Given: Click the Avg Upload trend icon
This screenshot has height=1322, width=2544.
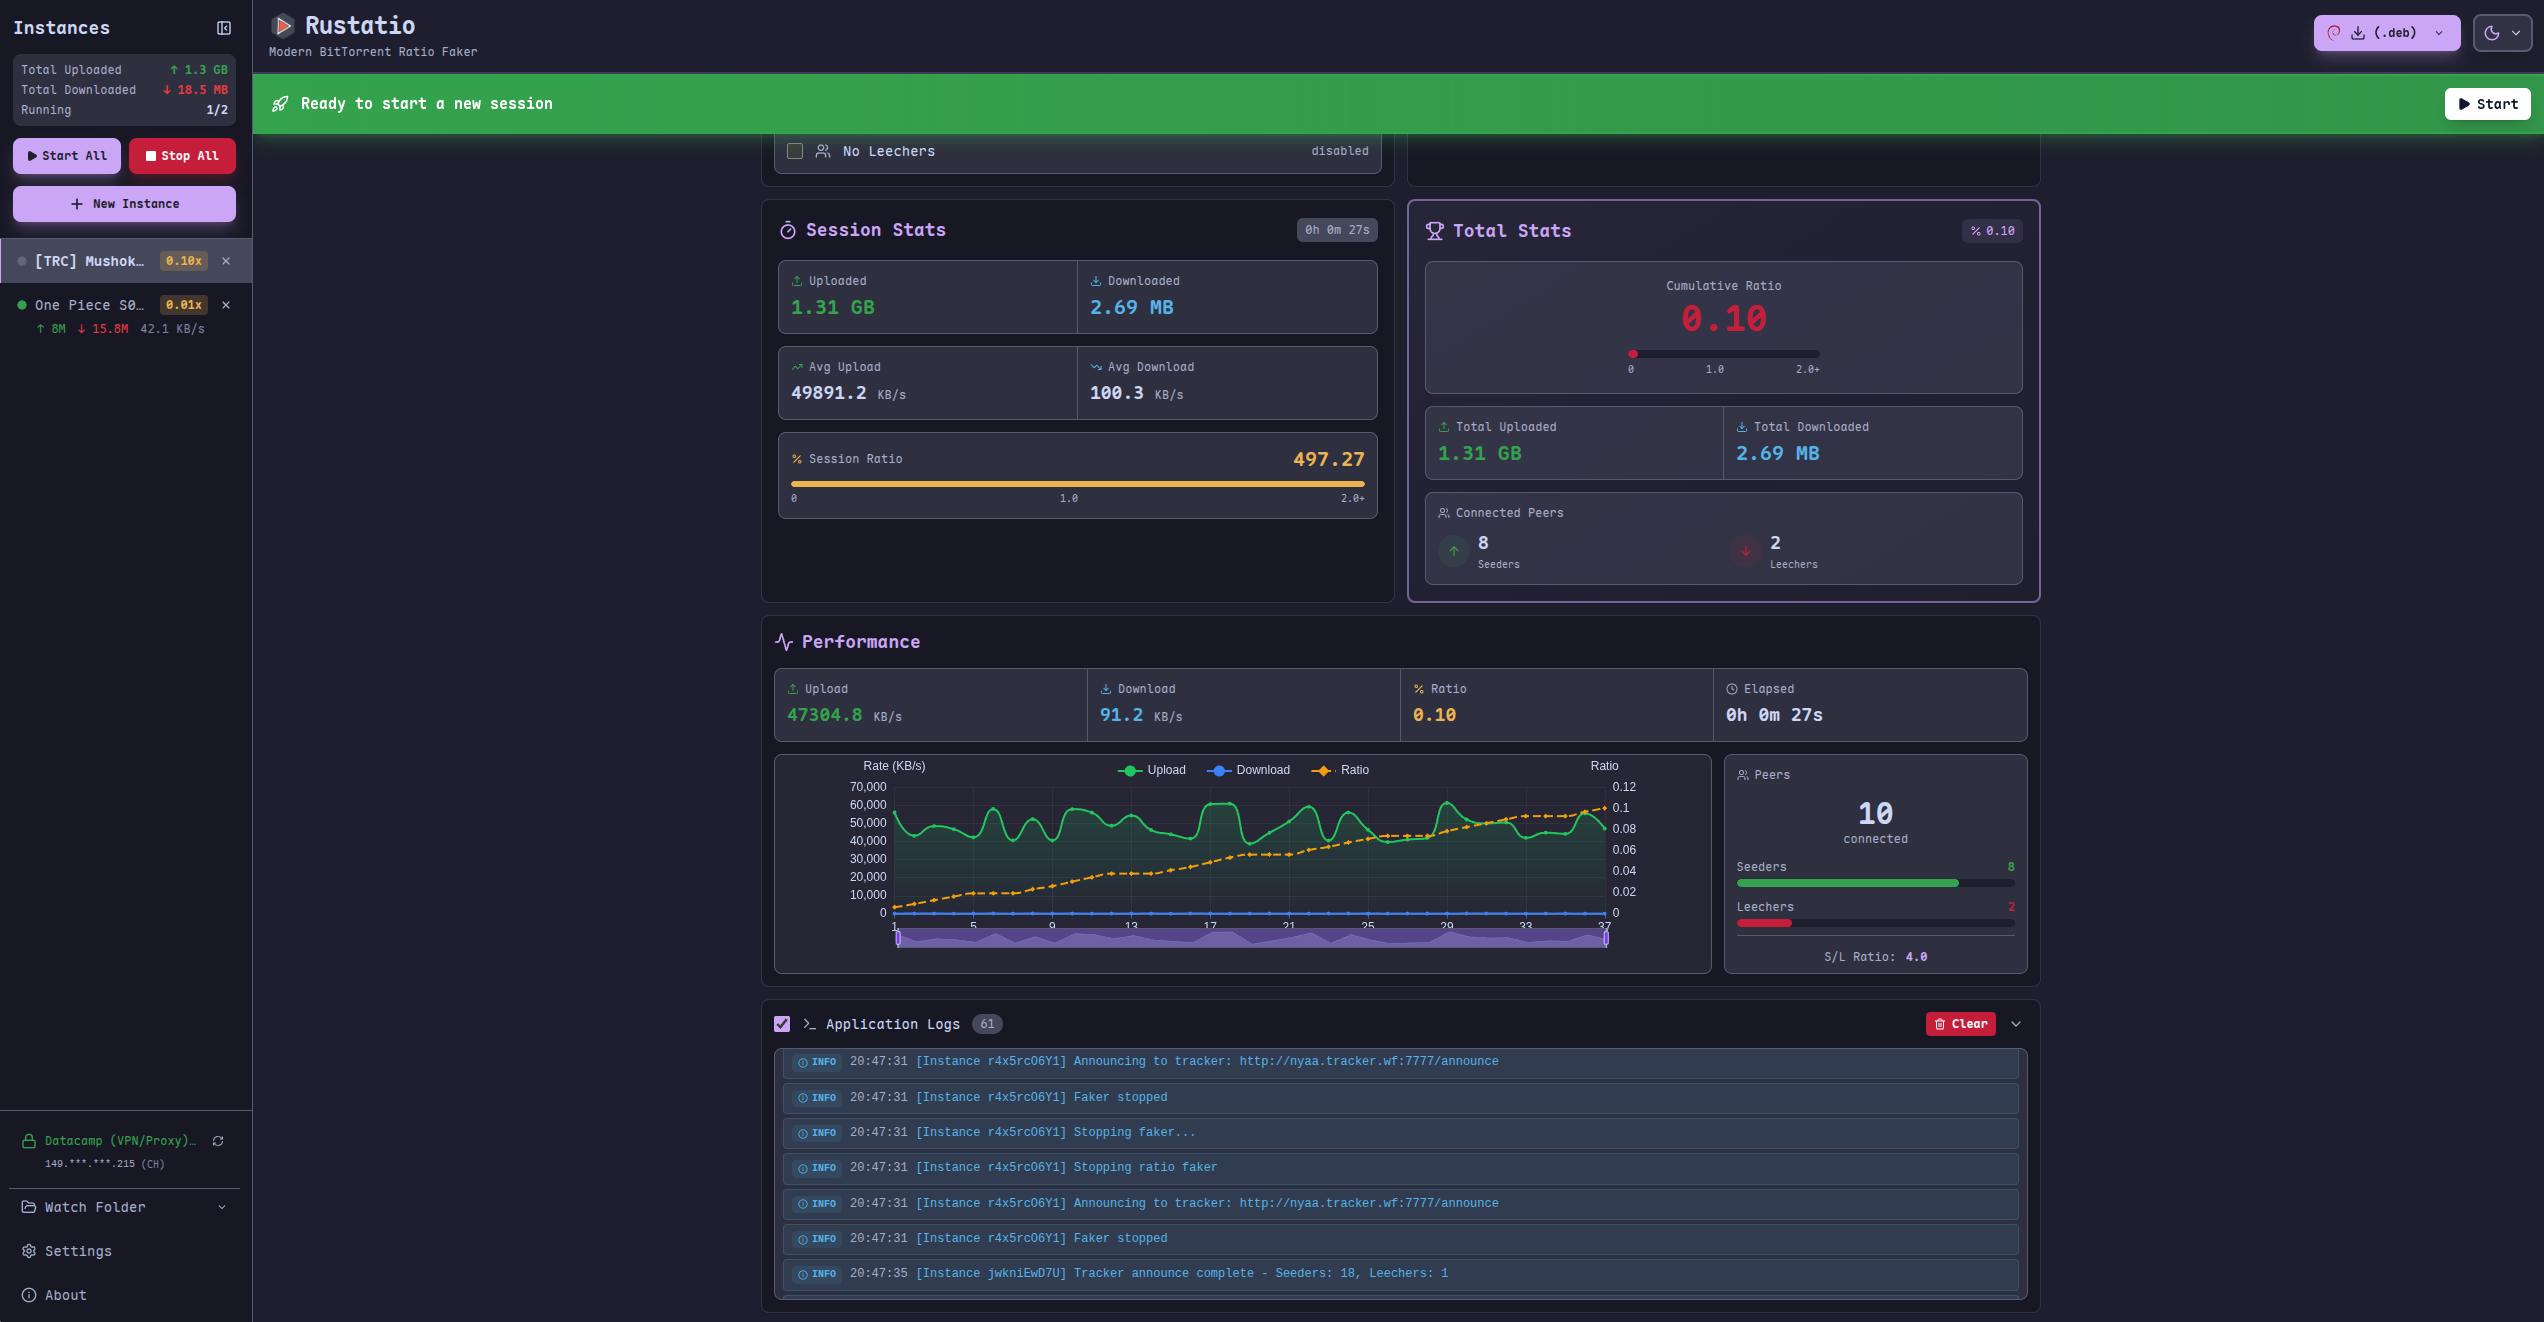Looking at the screenshot, I should (797, 367).
